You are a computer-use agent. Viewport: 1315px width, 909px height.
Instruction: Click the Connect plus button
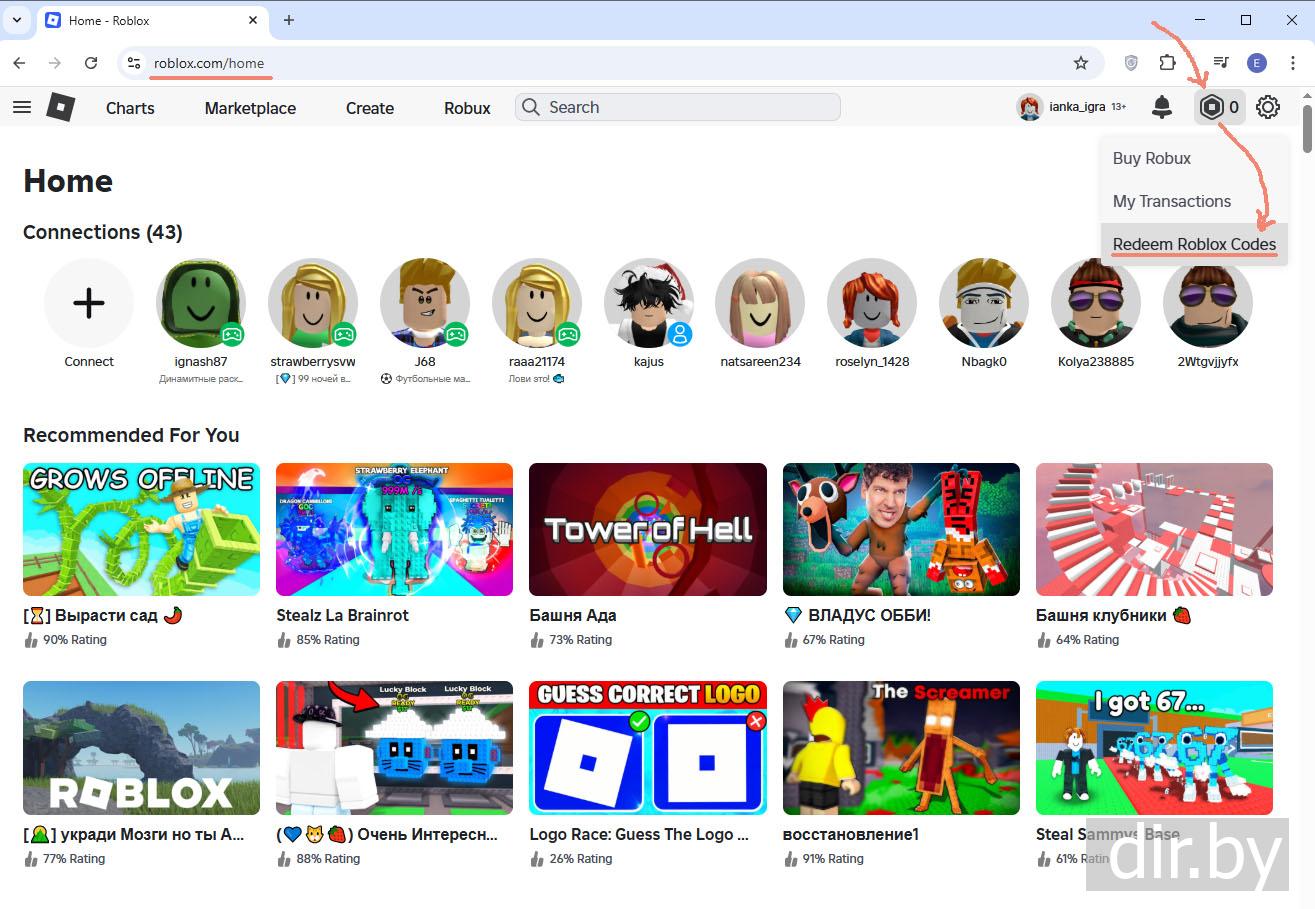coord(89,303)
